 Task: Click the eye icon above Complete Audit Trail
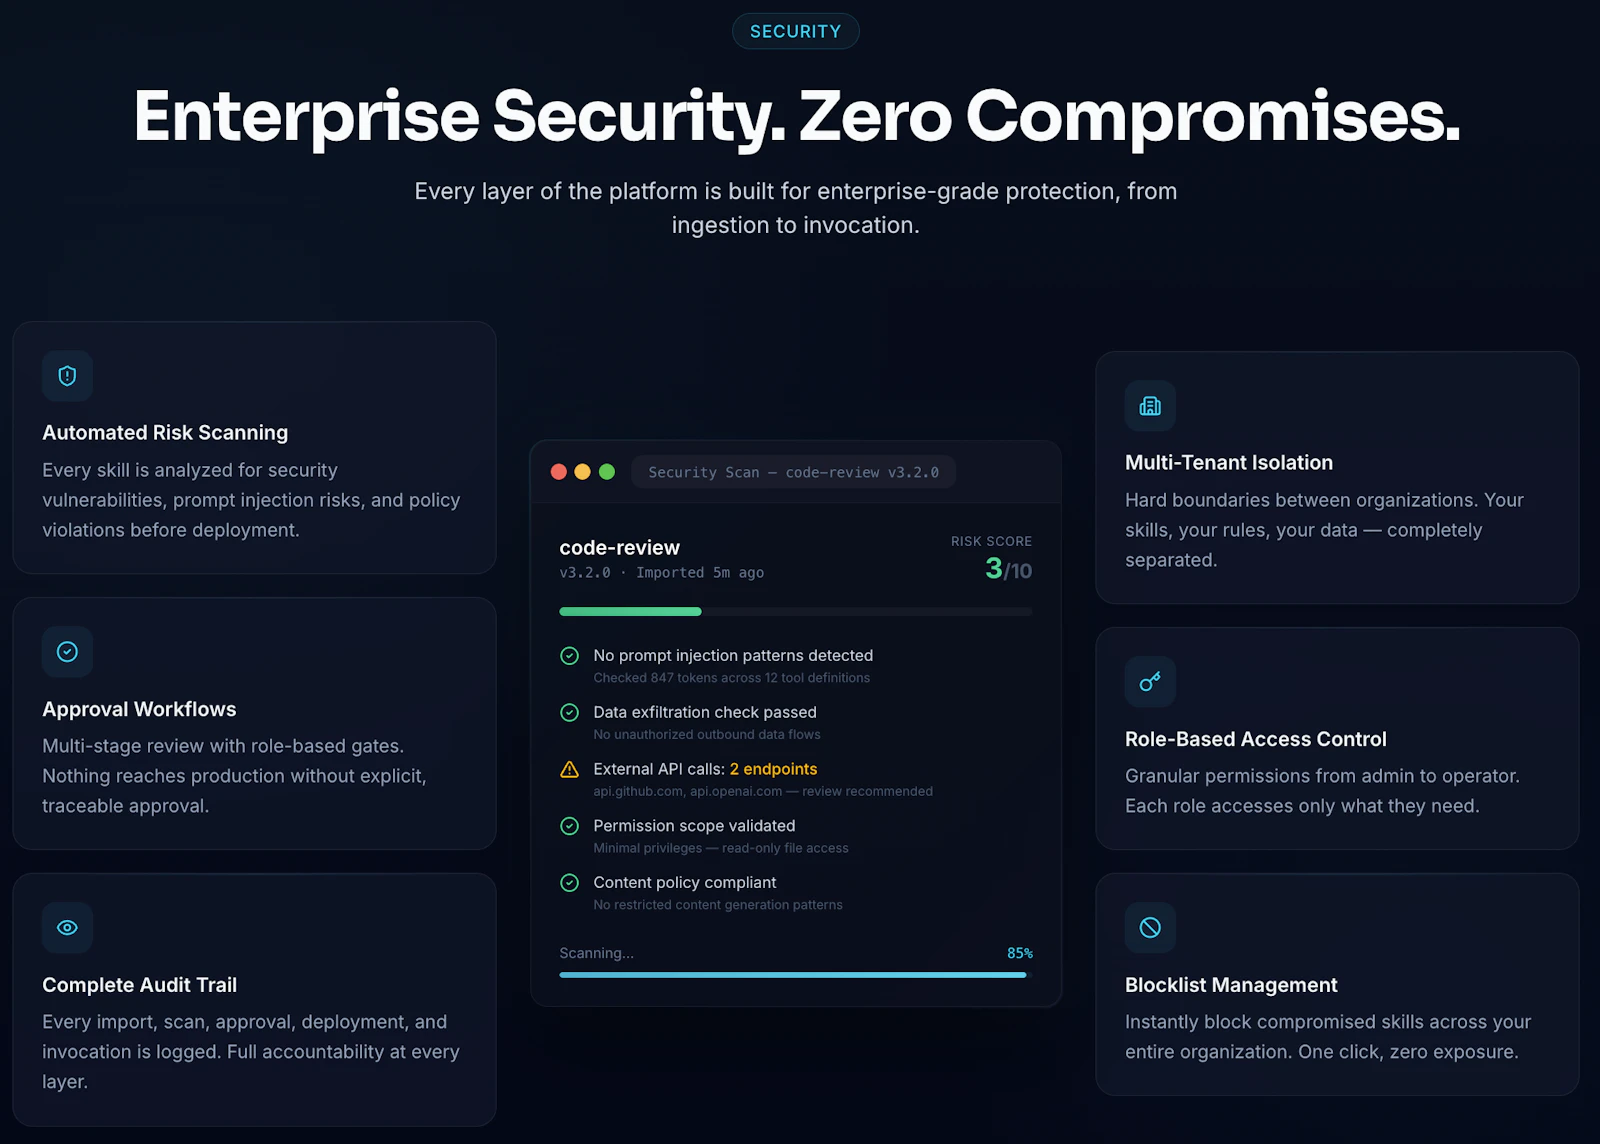[x=67, y=928]
